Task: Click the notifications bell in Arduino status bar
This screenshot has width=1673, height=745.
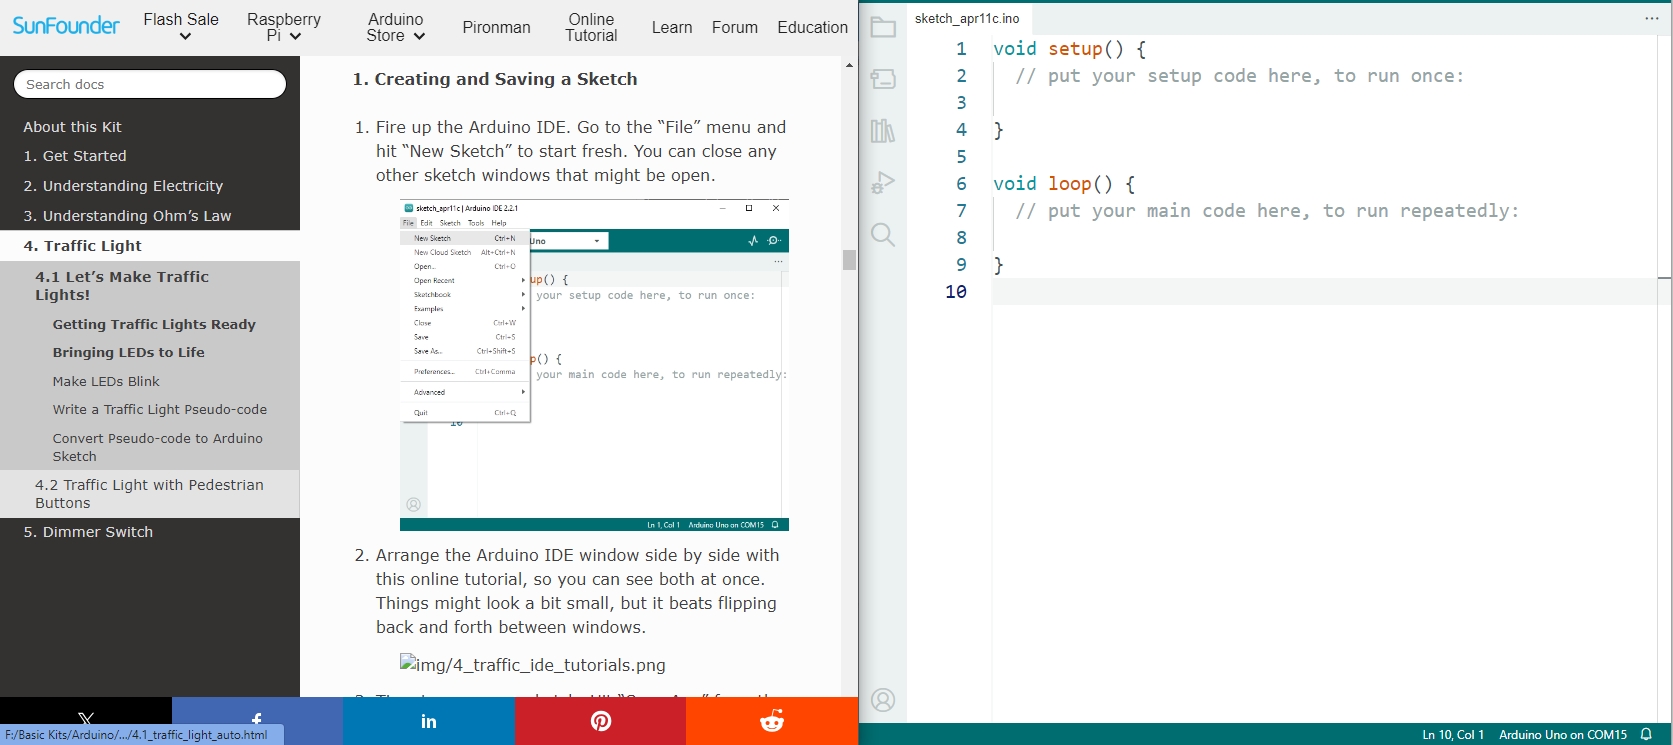Action: 1646,735
